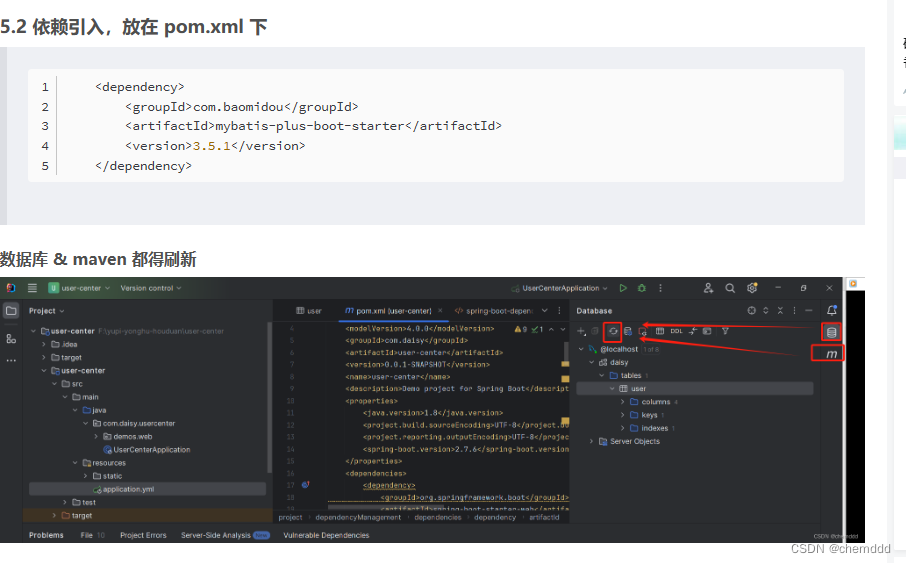Open the IDE main menu hamburger icon
This screenshot has width=906, height=563.
click(32, 288)
